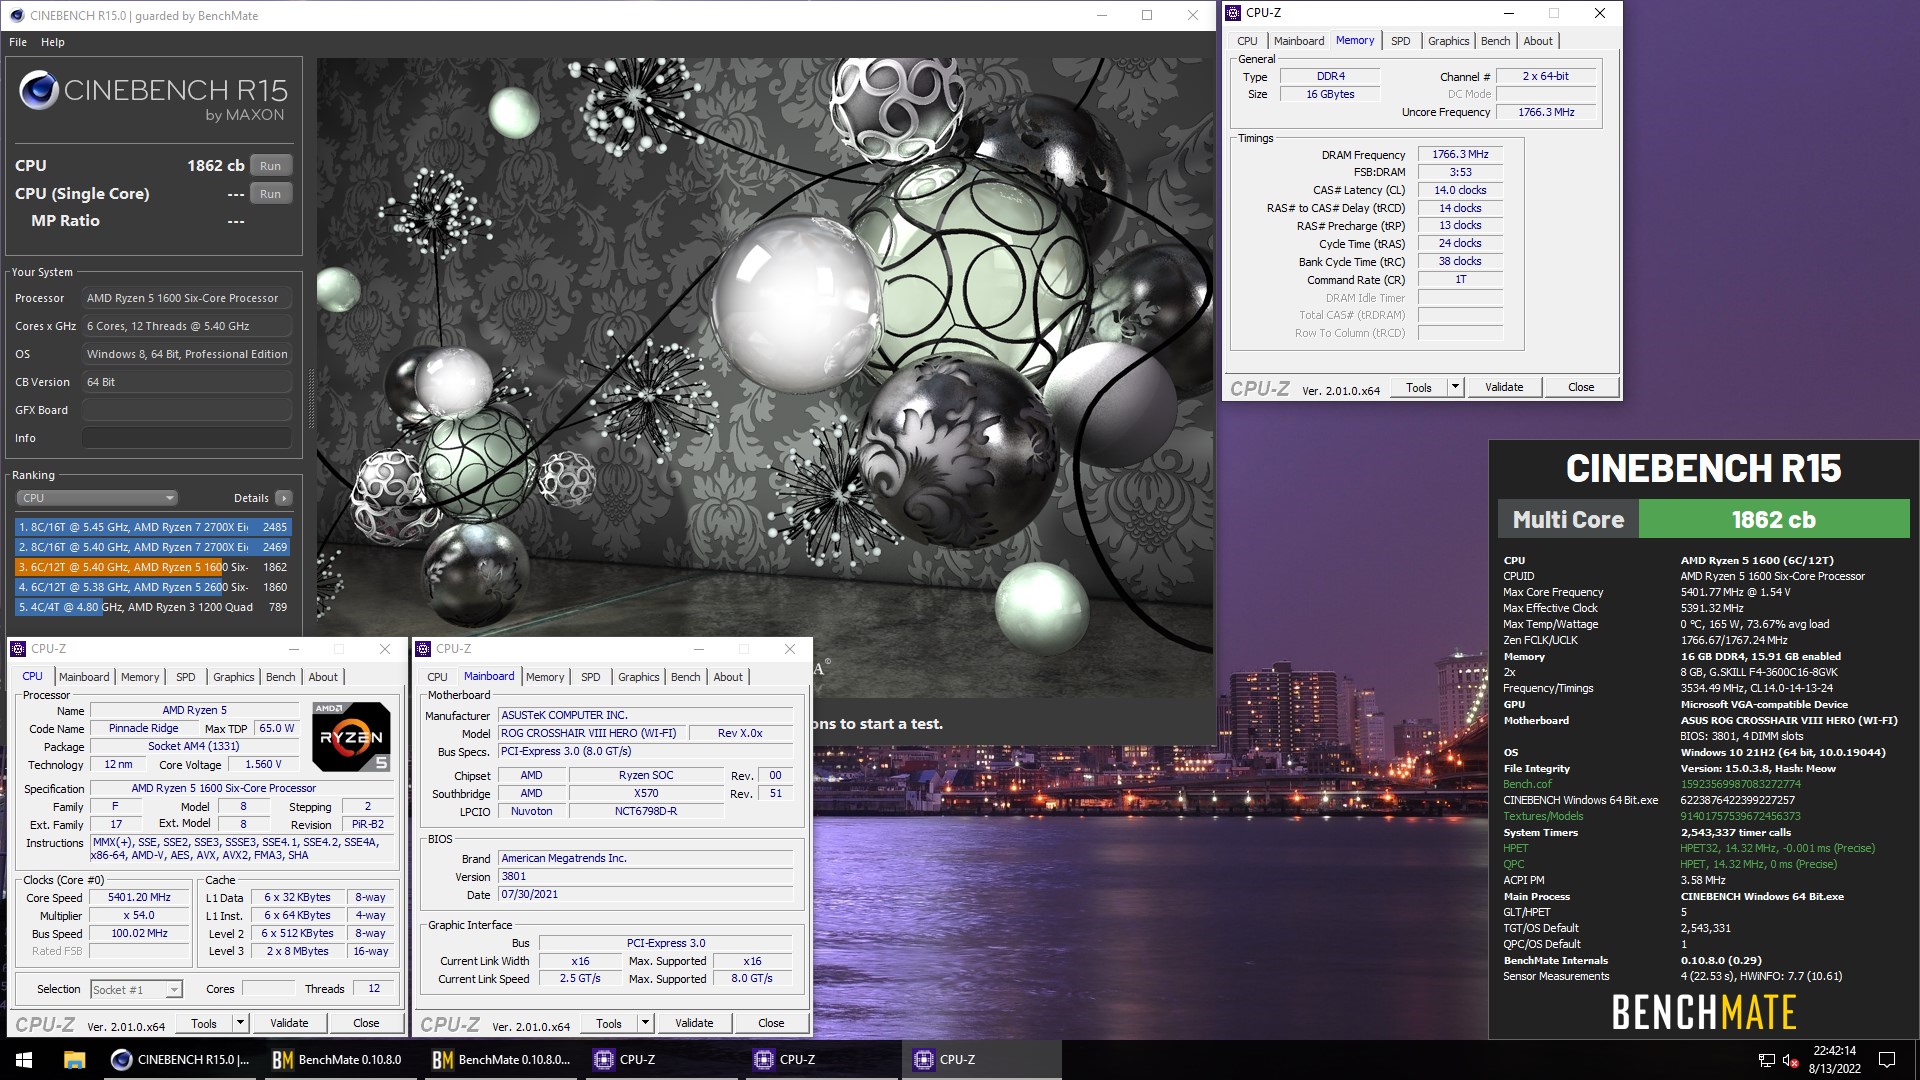Viewport: 1920px width, 1080px height.
Task: Open first CPU-Z taskbar item
Action: point(661,1060)
